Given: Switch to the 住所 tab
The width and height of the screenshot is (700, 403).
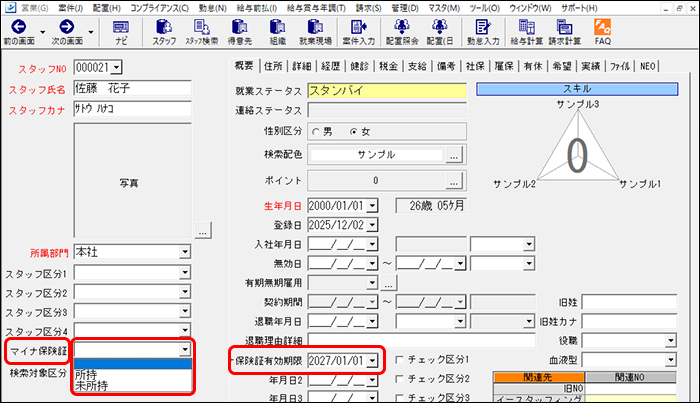Looking at the screenshot, I should point(273,66).
